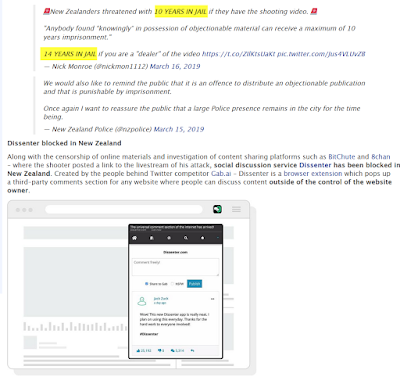Click the green user avatar of the commenter
Viewport: 400px width, 377px height.
pos(142,301)
